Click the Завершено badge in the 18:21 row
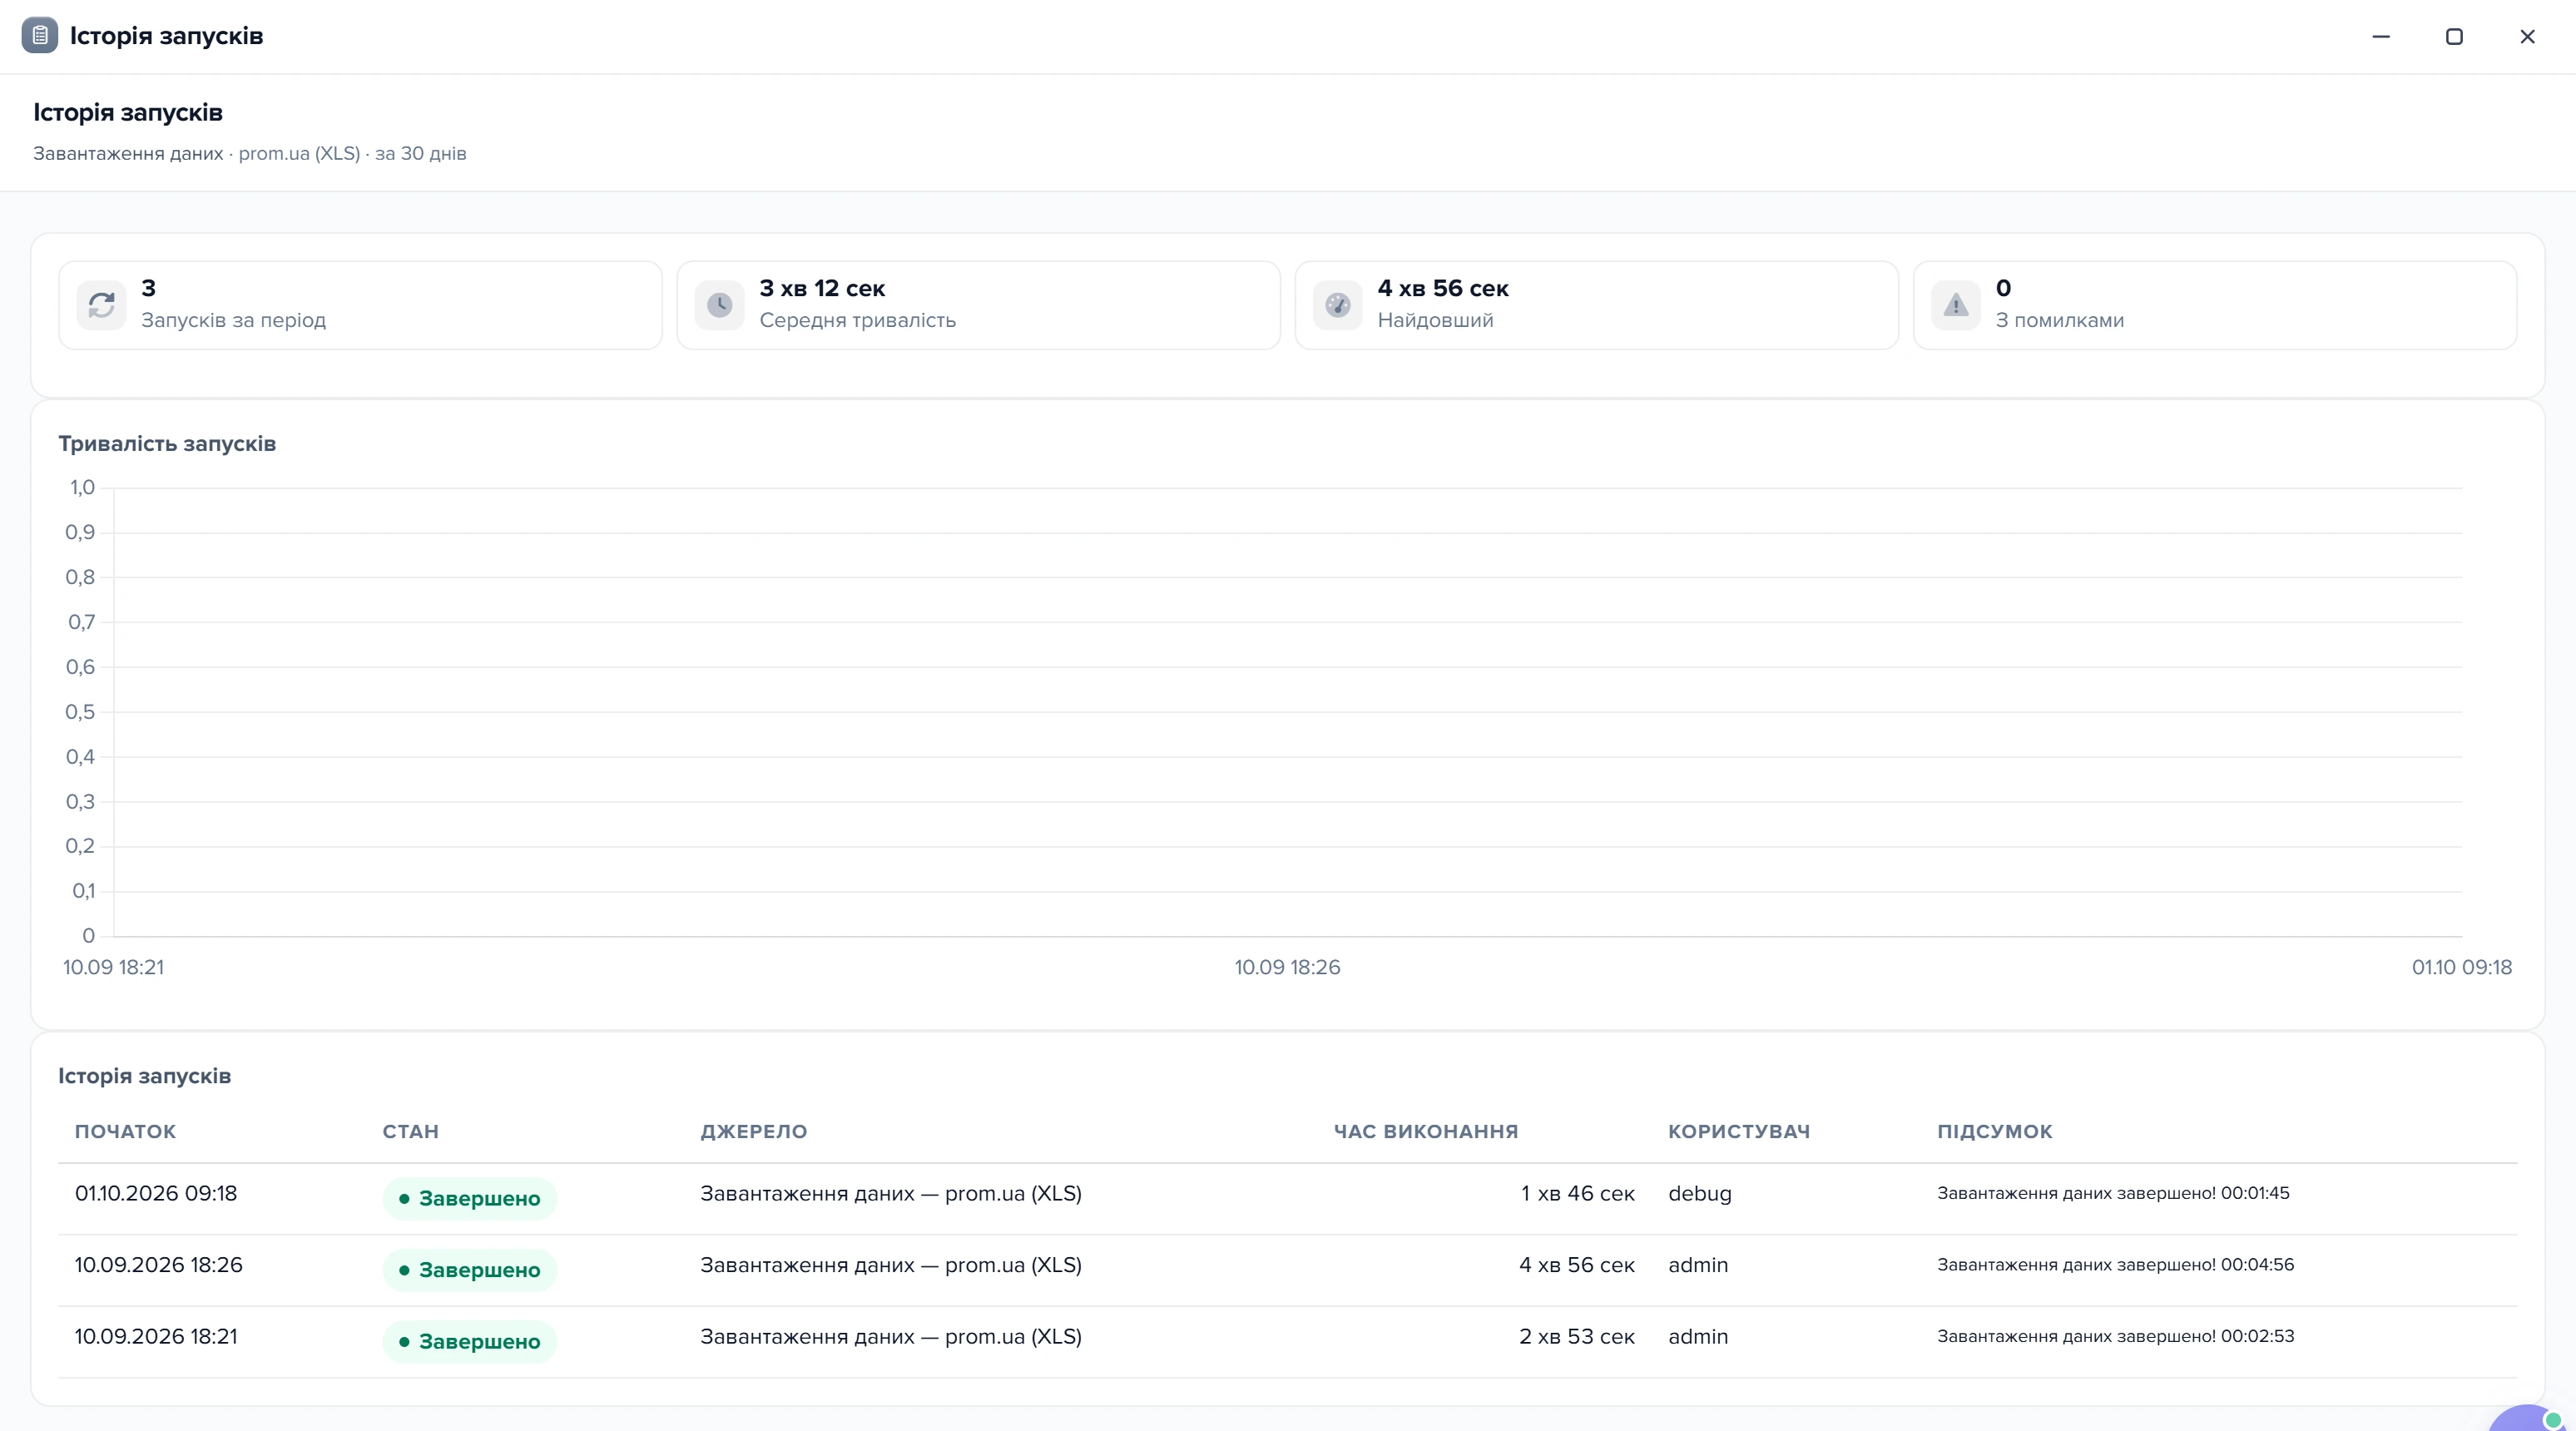Viewport: 2576px width, 1431px height. tap(469, 1342)
